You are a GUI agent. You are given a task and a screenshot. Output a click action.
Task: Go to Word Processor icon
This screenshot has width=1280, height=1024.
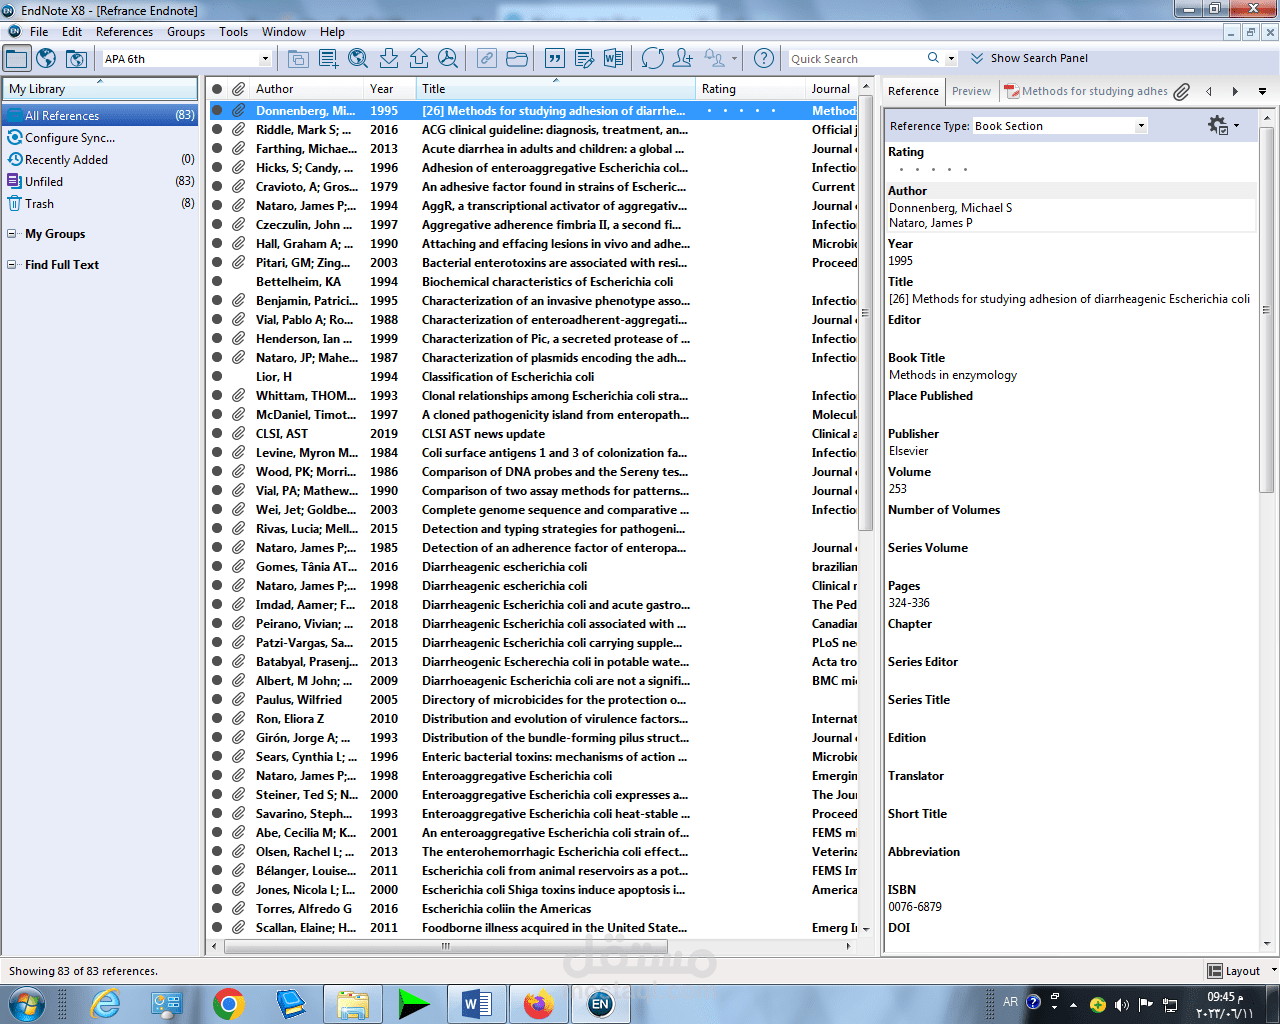(x=614, y=58)
